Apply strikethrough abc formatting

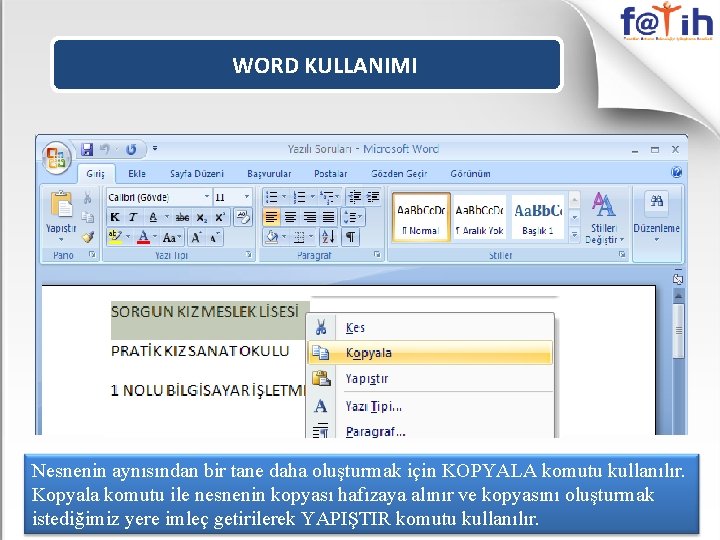[x=182, y=217]
